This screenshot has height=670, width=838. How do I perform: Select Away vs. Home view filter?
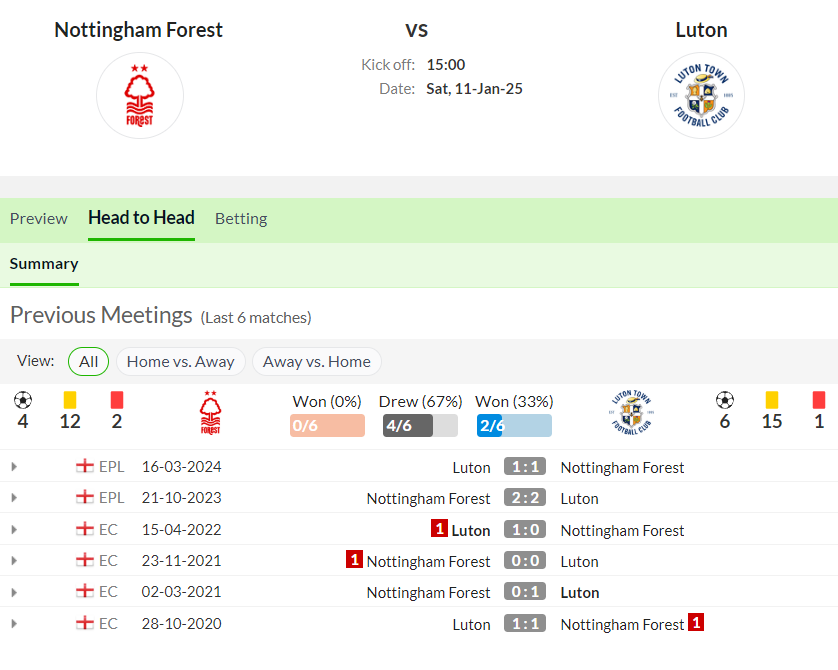316,362
